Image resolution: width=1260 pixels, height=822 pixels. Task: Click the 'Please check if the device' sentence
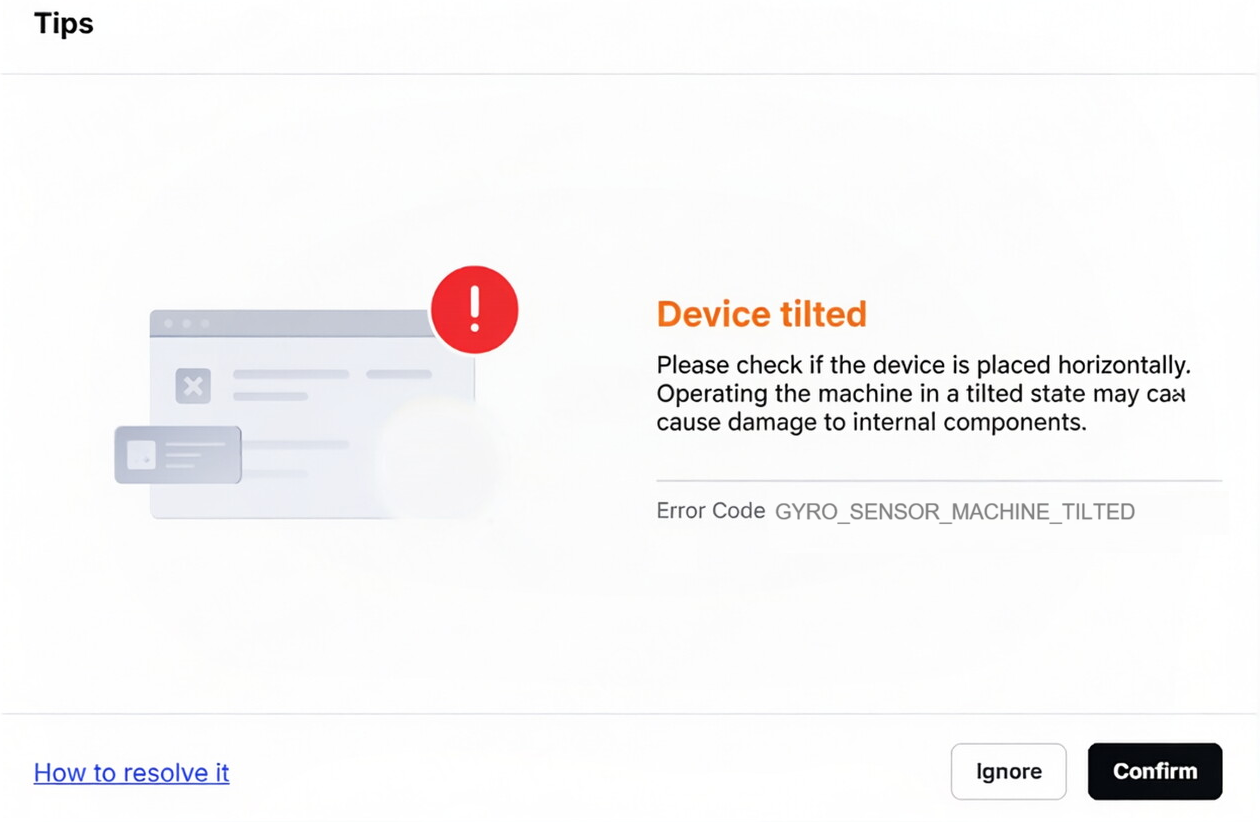pyautogui.click(x=923, y=365)
